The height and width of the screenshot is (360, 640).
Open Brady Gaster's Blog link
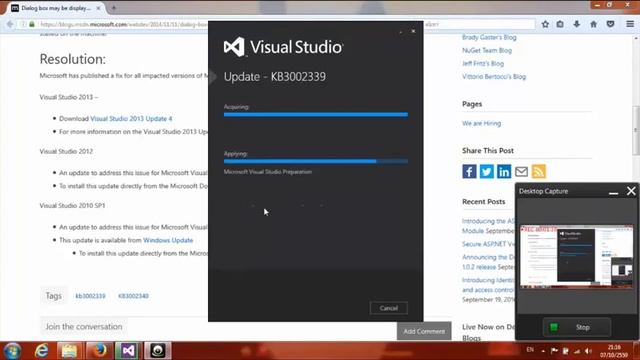[489, 37]
